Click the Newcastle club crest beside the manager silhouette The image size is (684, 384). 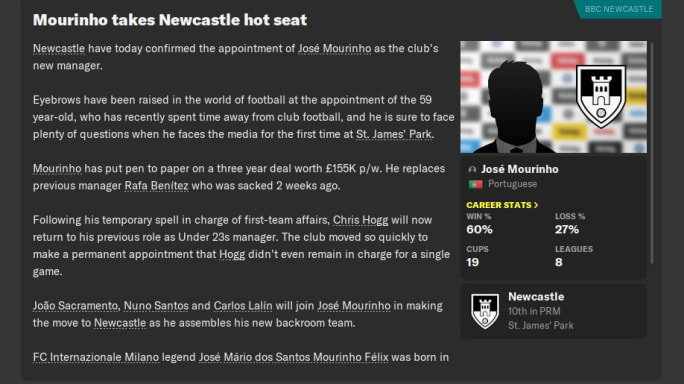[601, 96]
